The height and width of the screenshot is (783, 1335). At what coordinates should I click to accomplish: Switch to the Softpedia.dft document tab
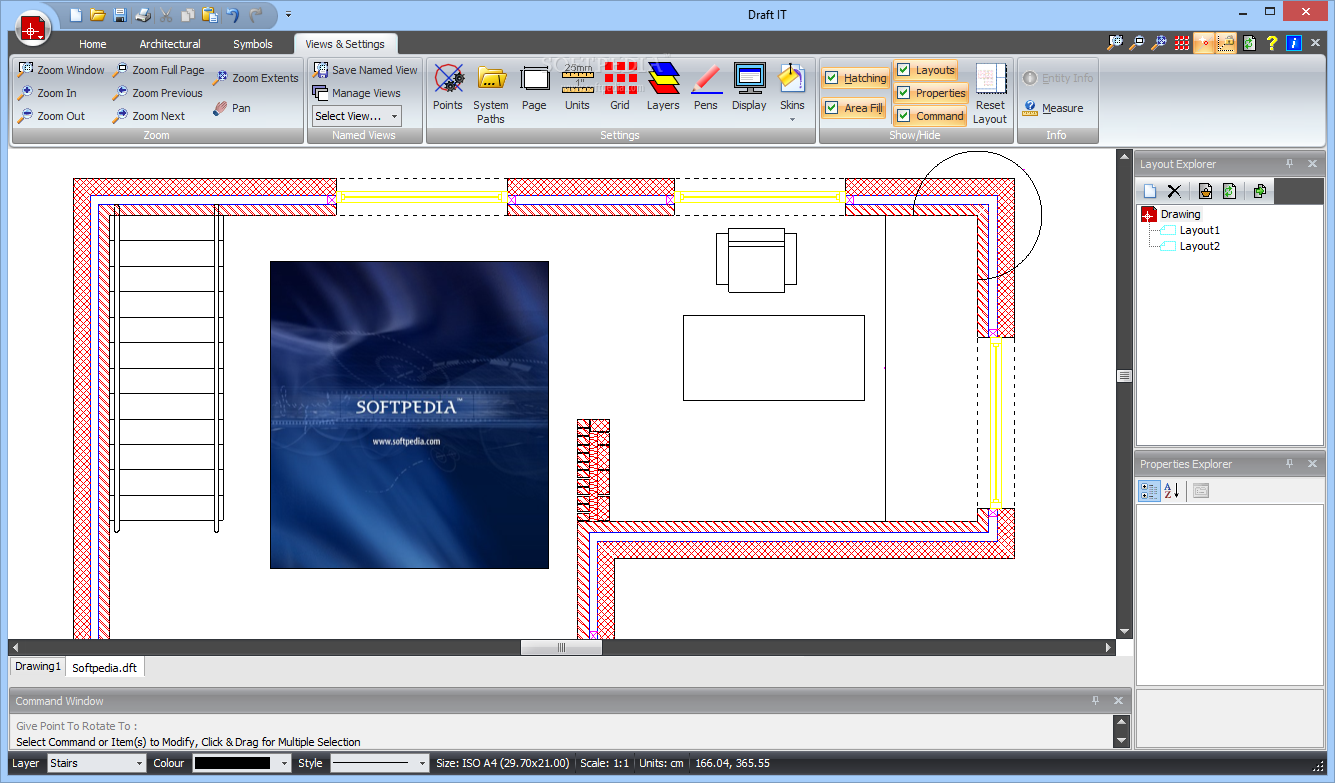tap(106, 667)
